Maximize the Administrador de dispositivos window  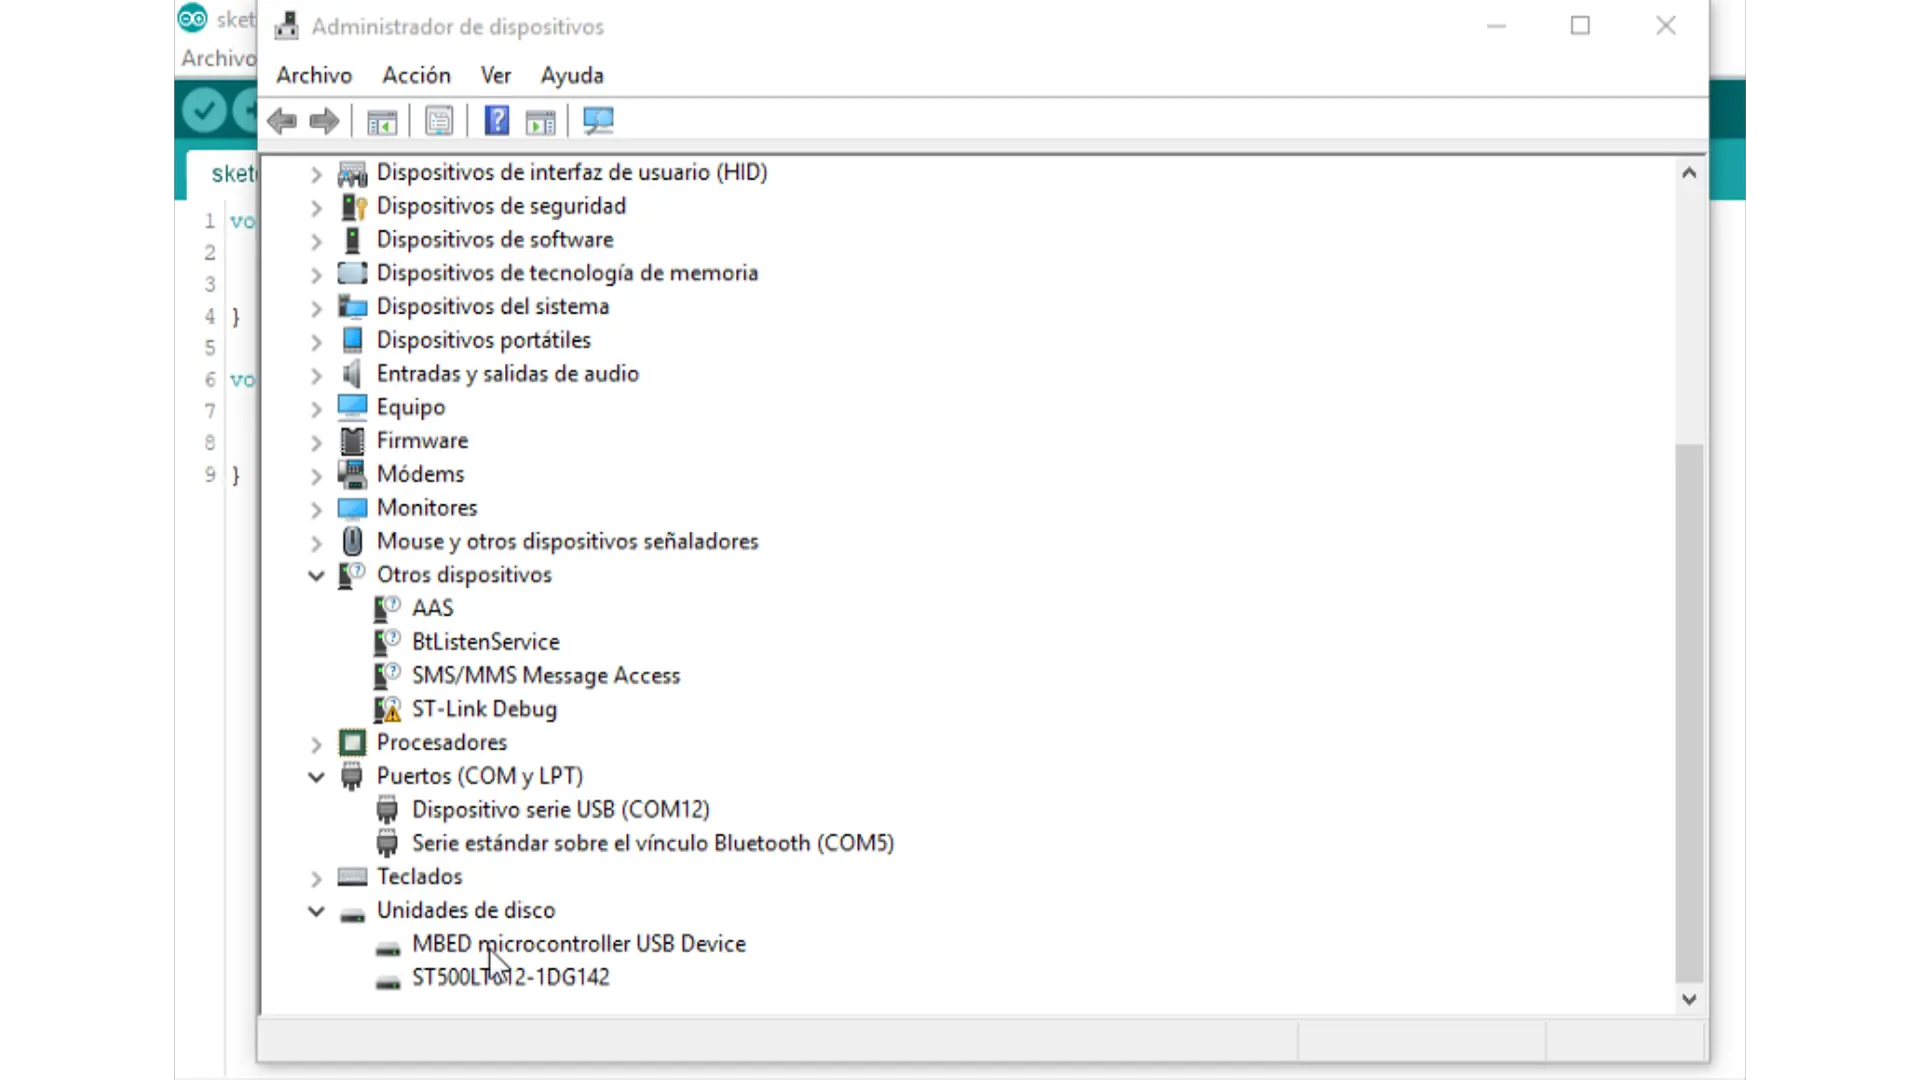(1580, 26)
